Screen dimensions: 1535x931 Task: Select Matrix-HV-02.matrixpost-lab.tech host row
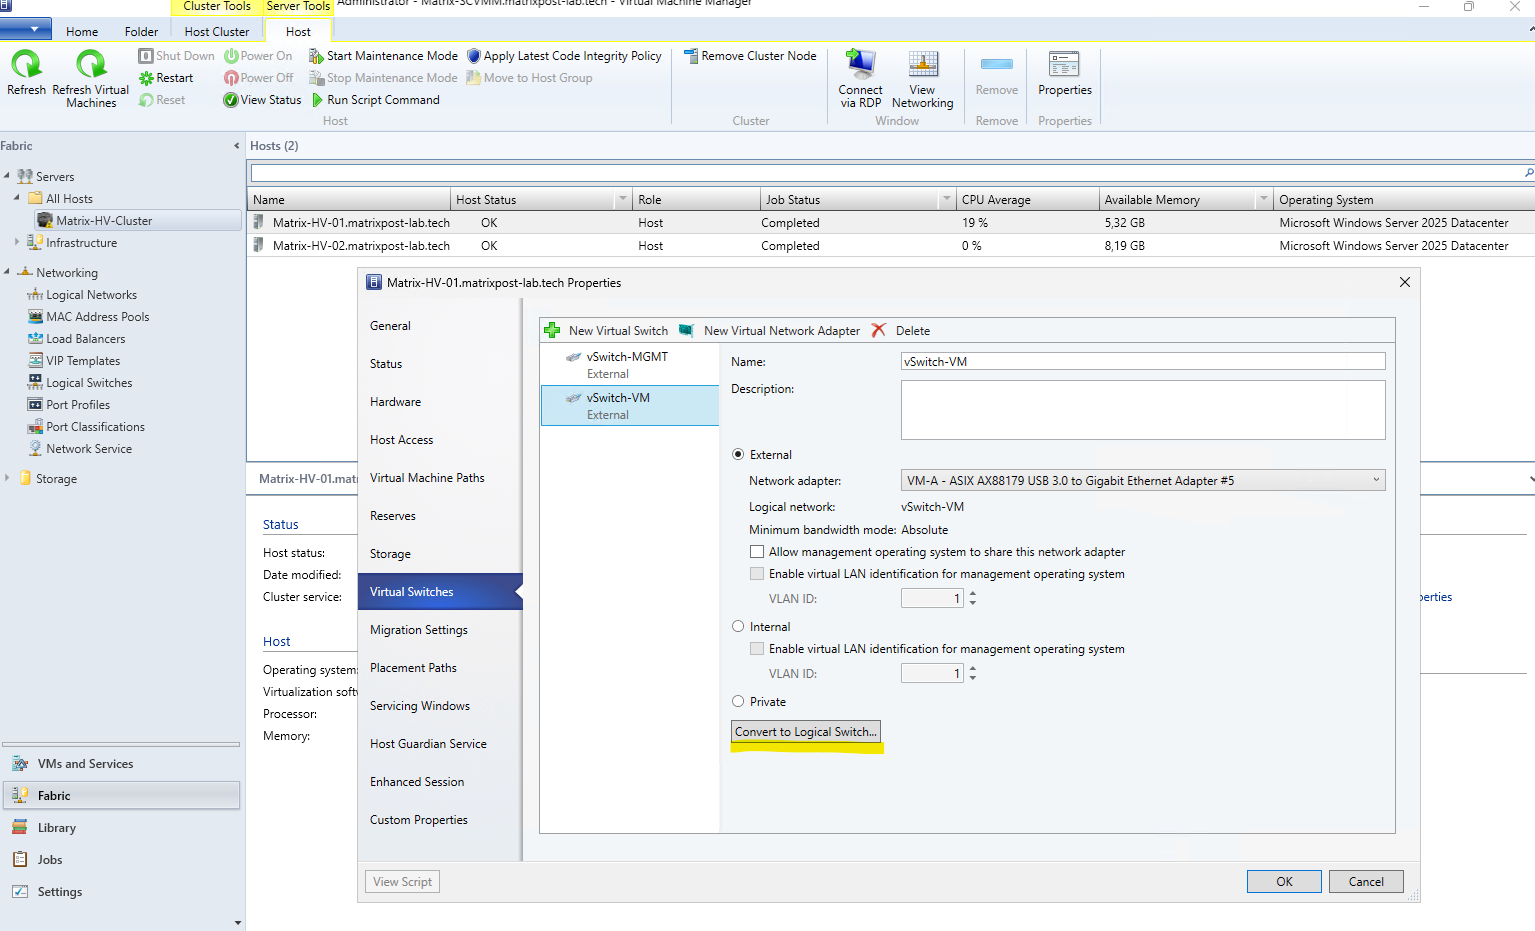tap(890, 246)
